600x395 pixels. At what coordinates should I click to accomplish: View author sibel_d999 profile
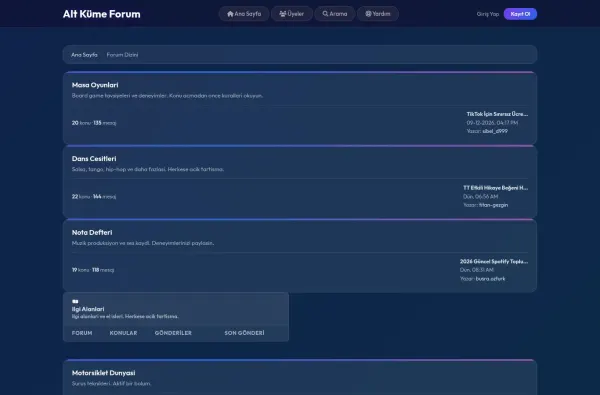point(495,131)
